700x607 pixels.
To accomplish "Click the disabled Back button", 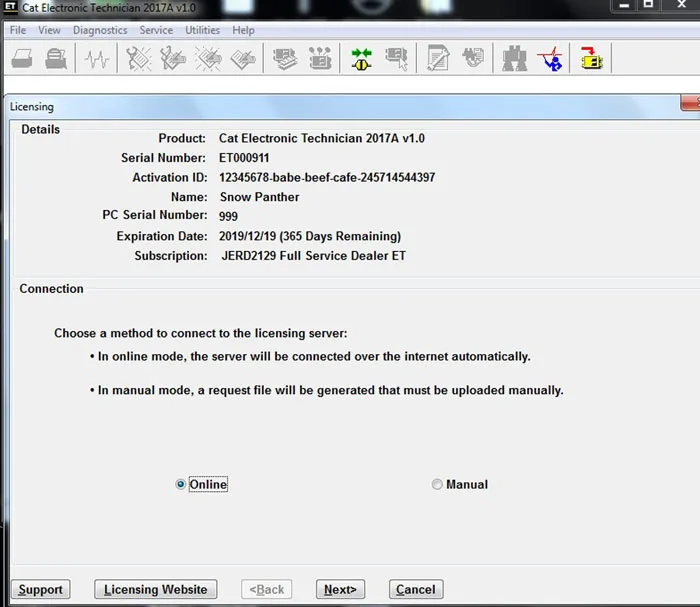I will click(x=267, y=589).
